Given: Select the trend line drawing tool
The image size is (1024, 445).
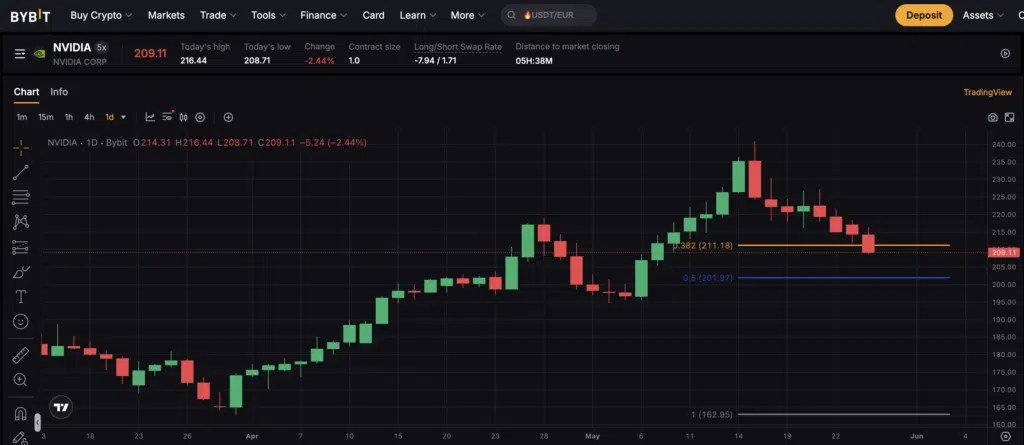Looking at the screenshot, I should (21, 172).
